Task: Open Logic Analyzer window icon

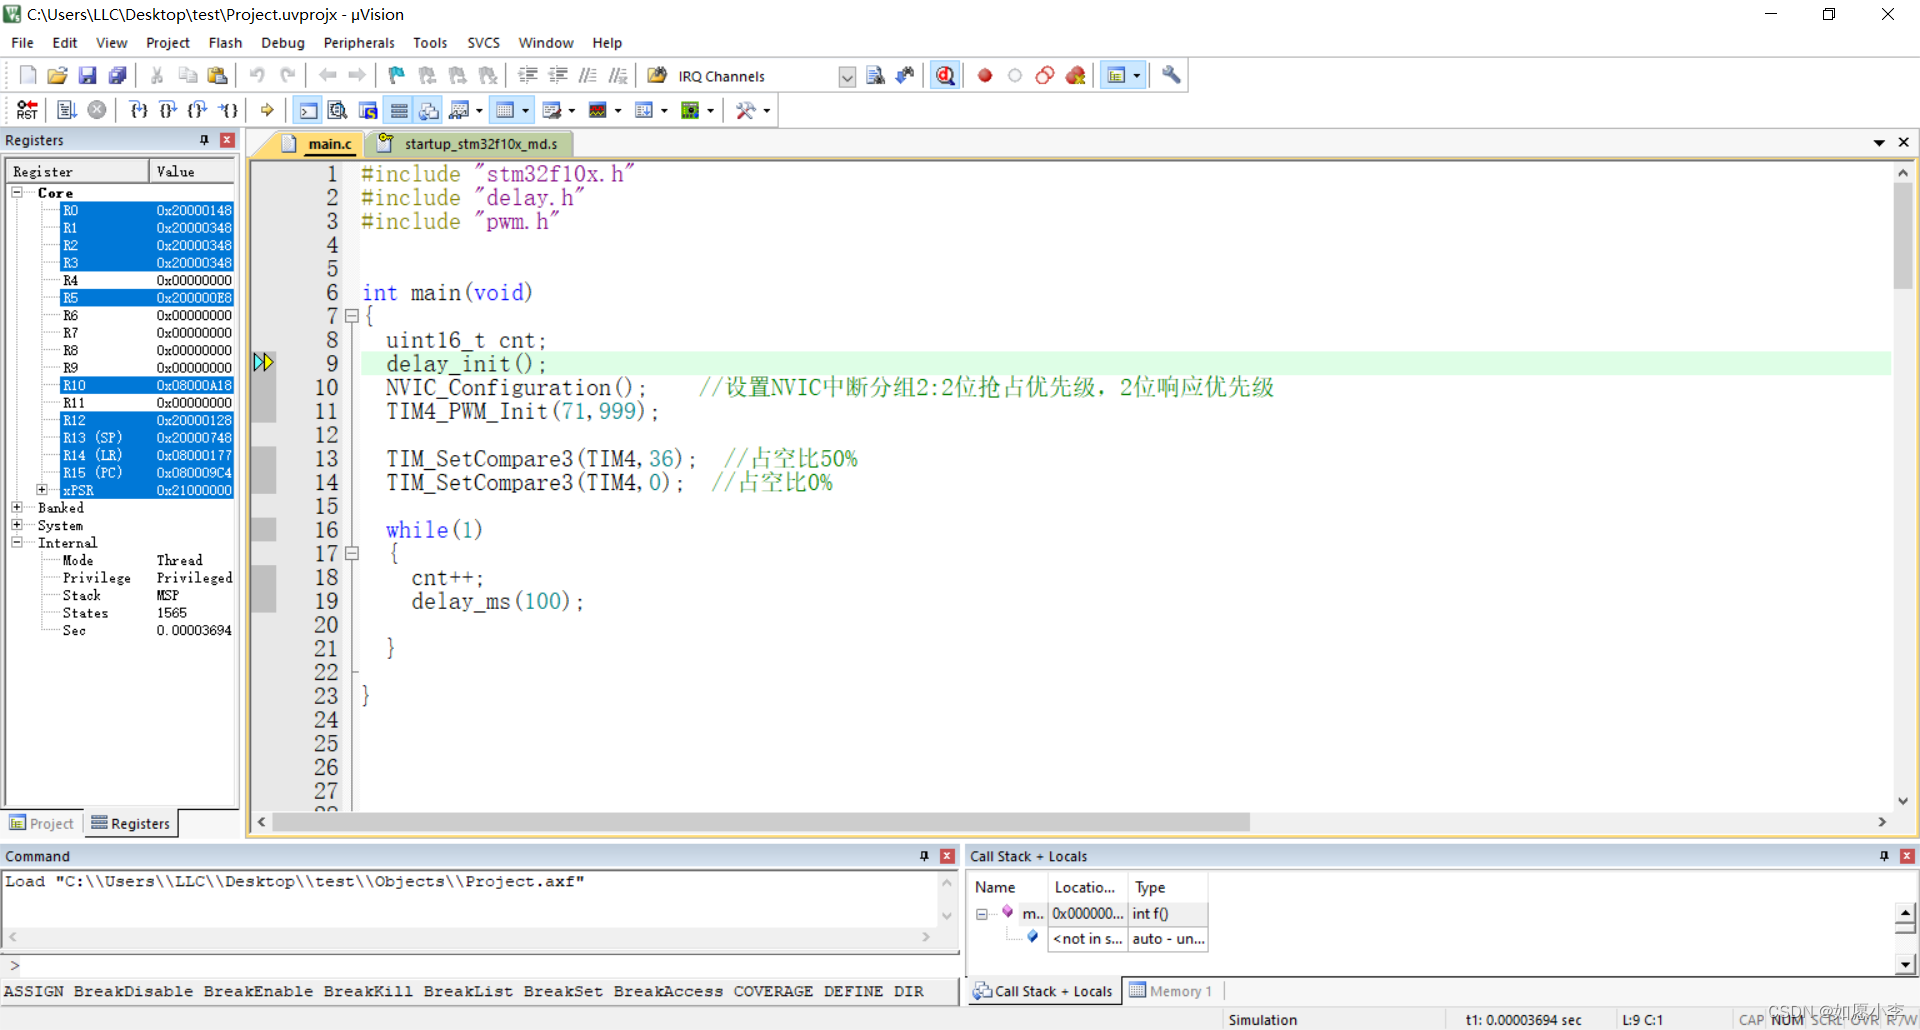Action: pos(598,110)
